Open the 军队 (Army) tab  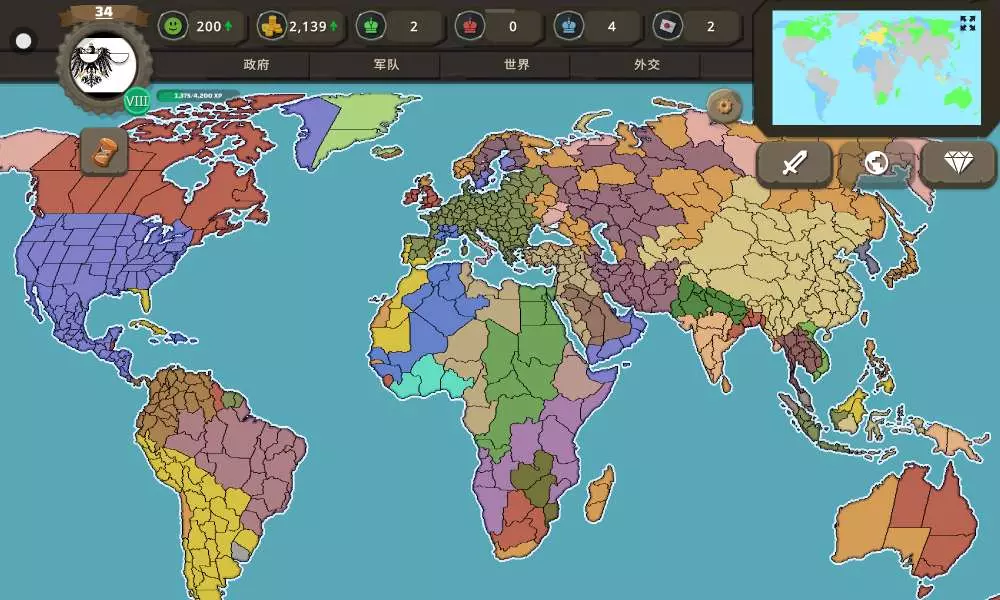386,65
